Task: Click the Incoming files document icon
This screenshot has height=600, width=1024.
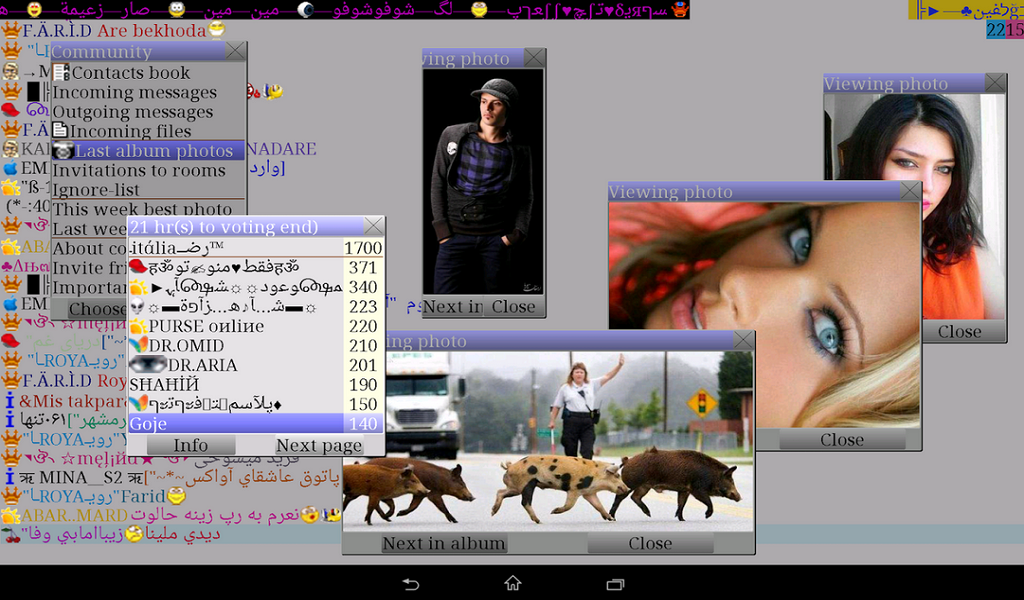Action: [60, 131]
